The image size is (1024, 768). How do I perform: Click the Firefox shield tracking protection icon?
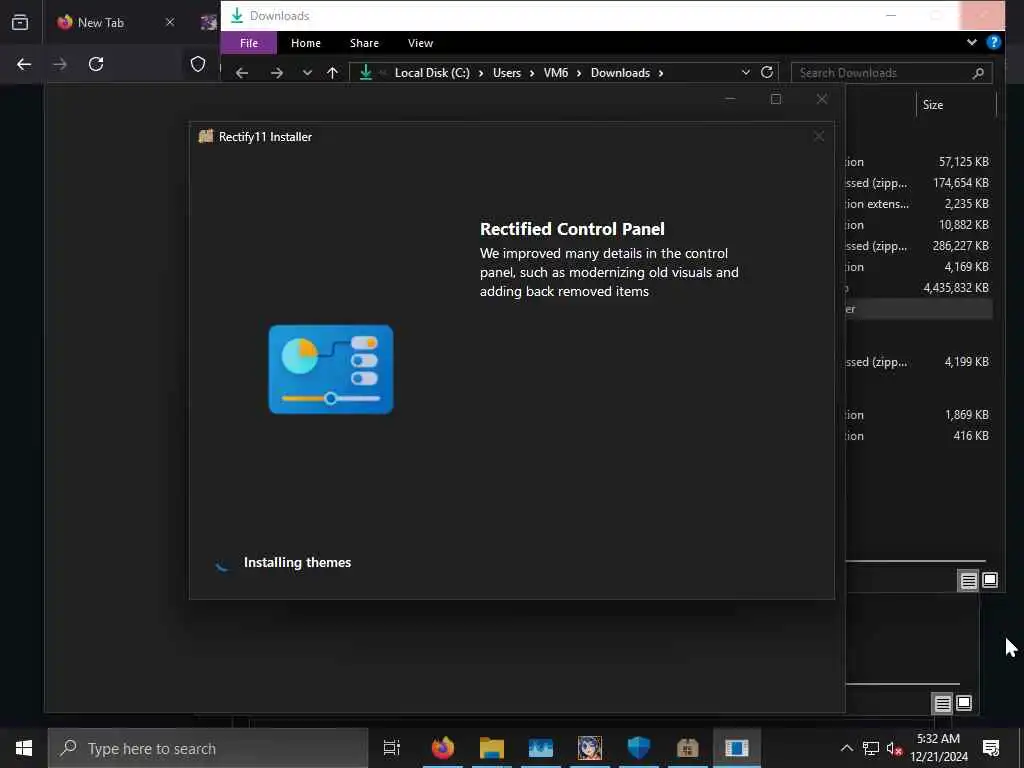(x=198, y=64)
